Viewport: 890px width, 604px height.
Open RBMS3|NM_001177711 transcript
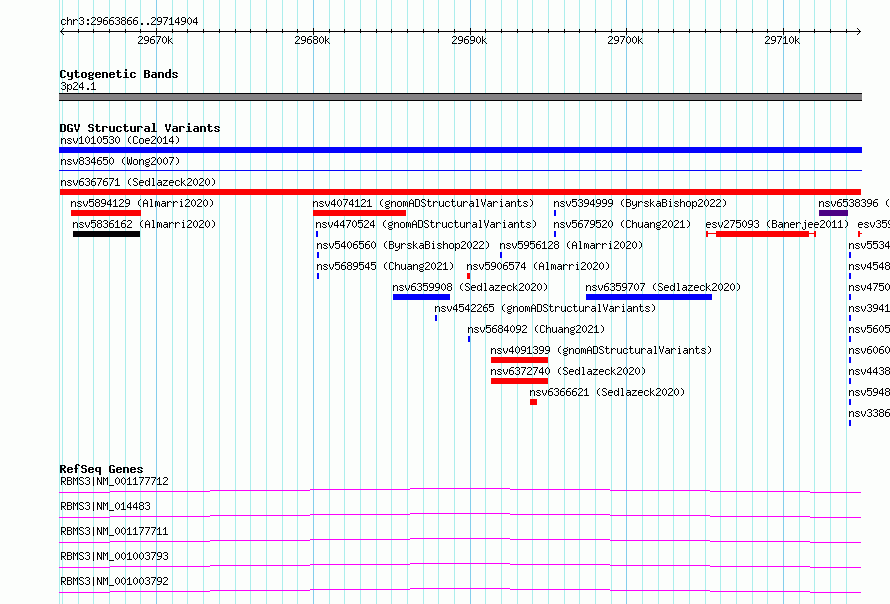[114, 531]
